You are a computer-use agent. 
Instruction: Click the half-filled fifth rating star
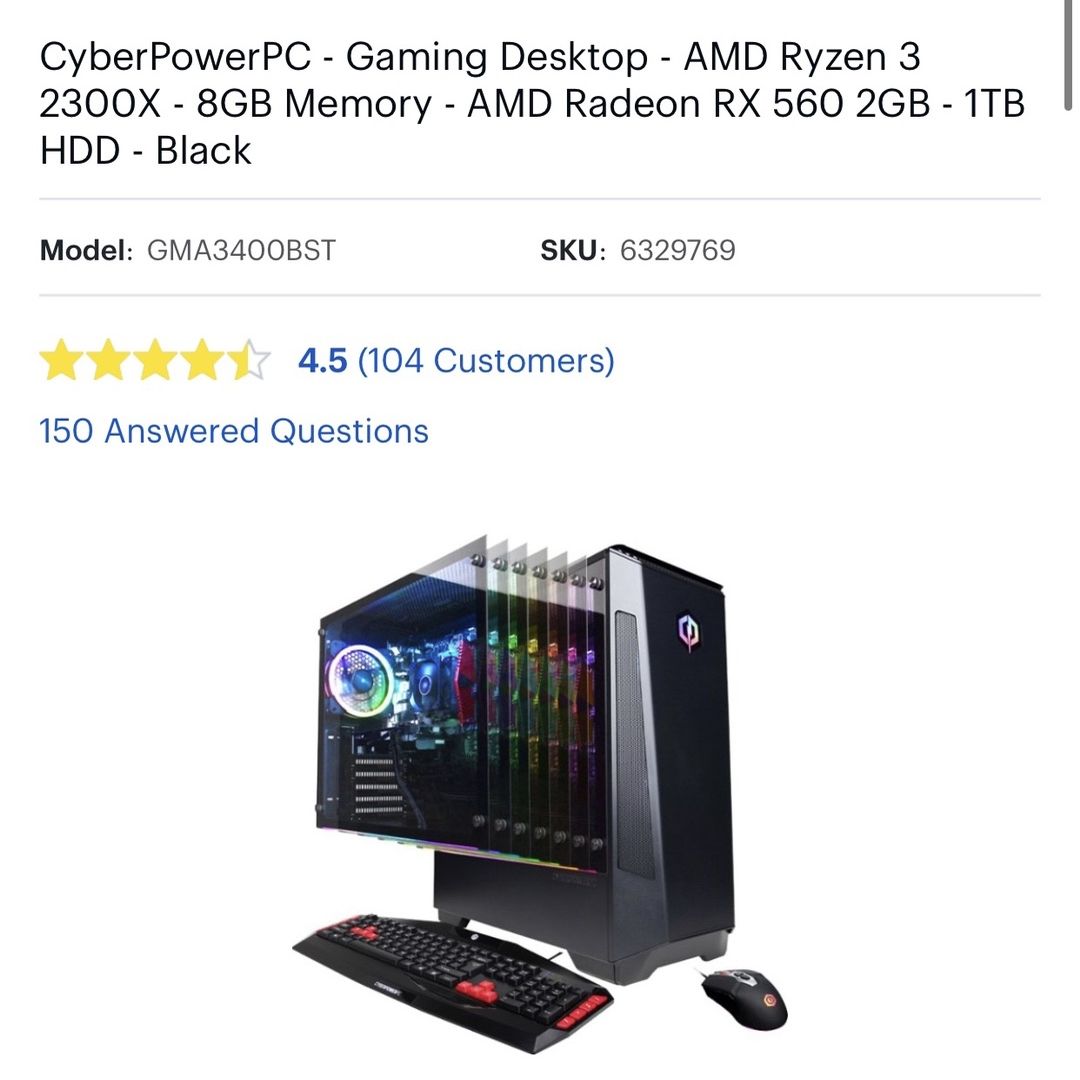pyautogui.click(x=249, y=360)
